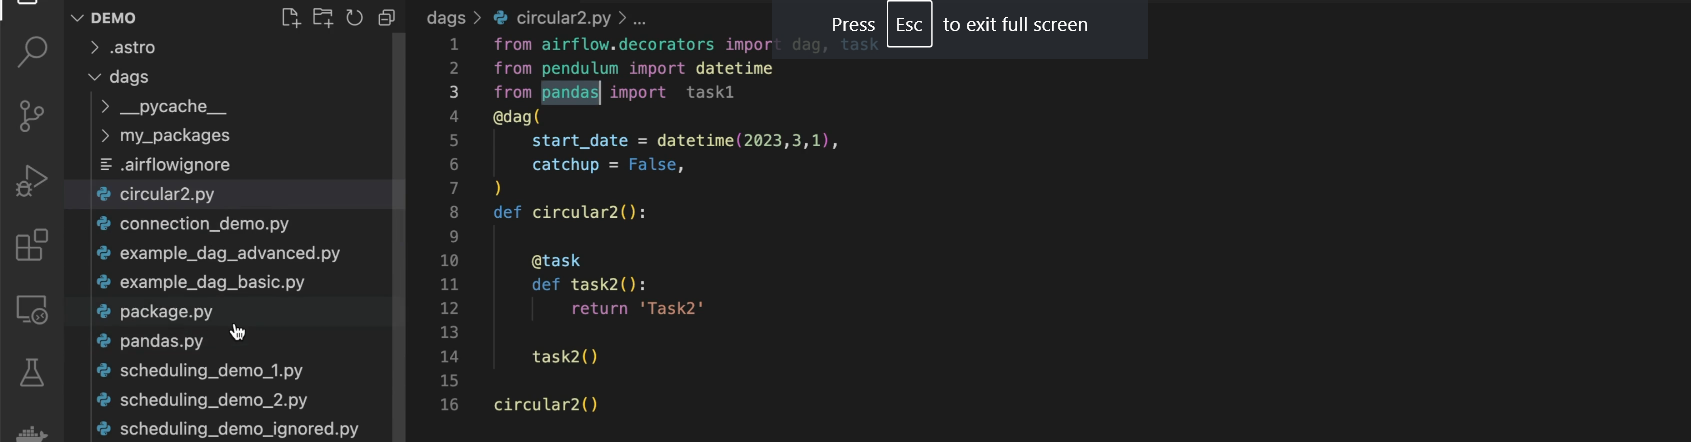Click the '@task' decorator text
This screenshot has height=442, width=1691.
[x=555, y=260]
